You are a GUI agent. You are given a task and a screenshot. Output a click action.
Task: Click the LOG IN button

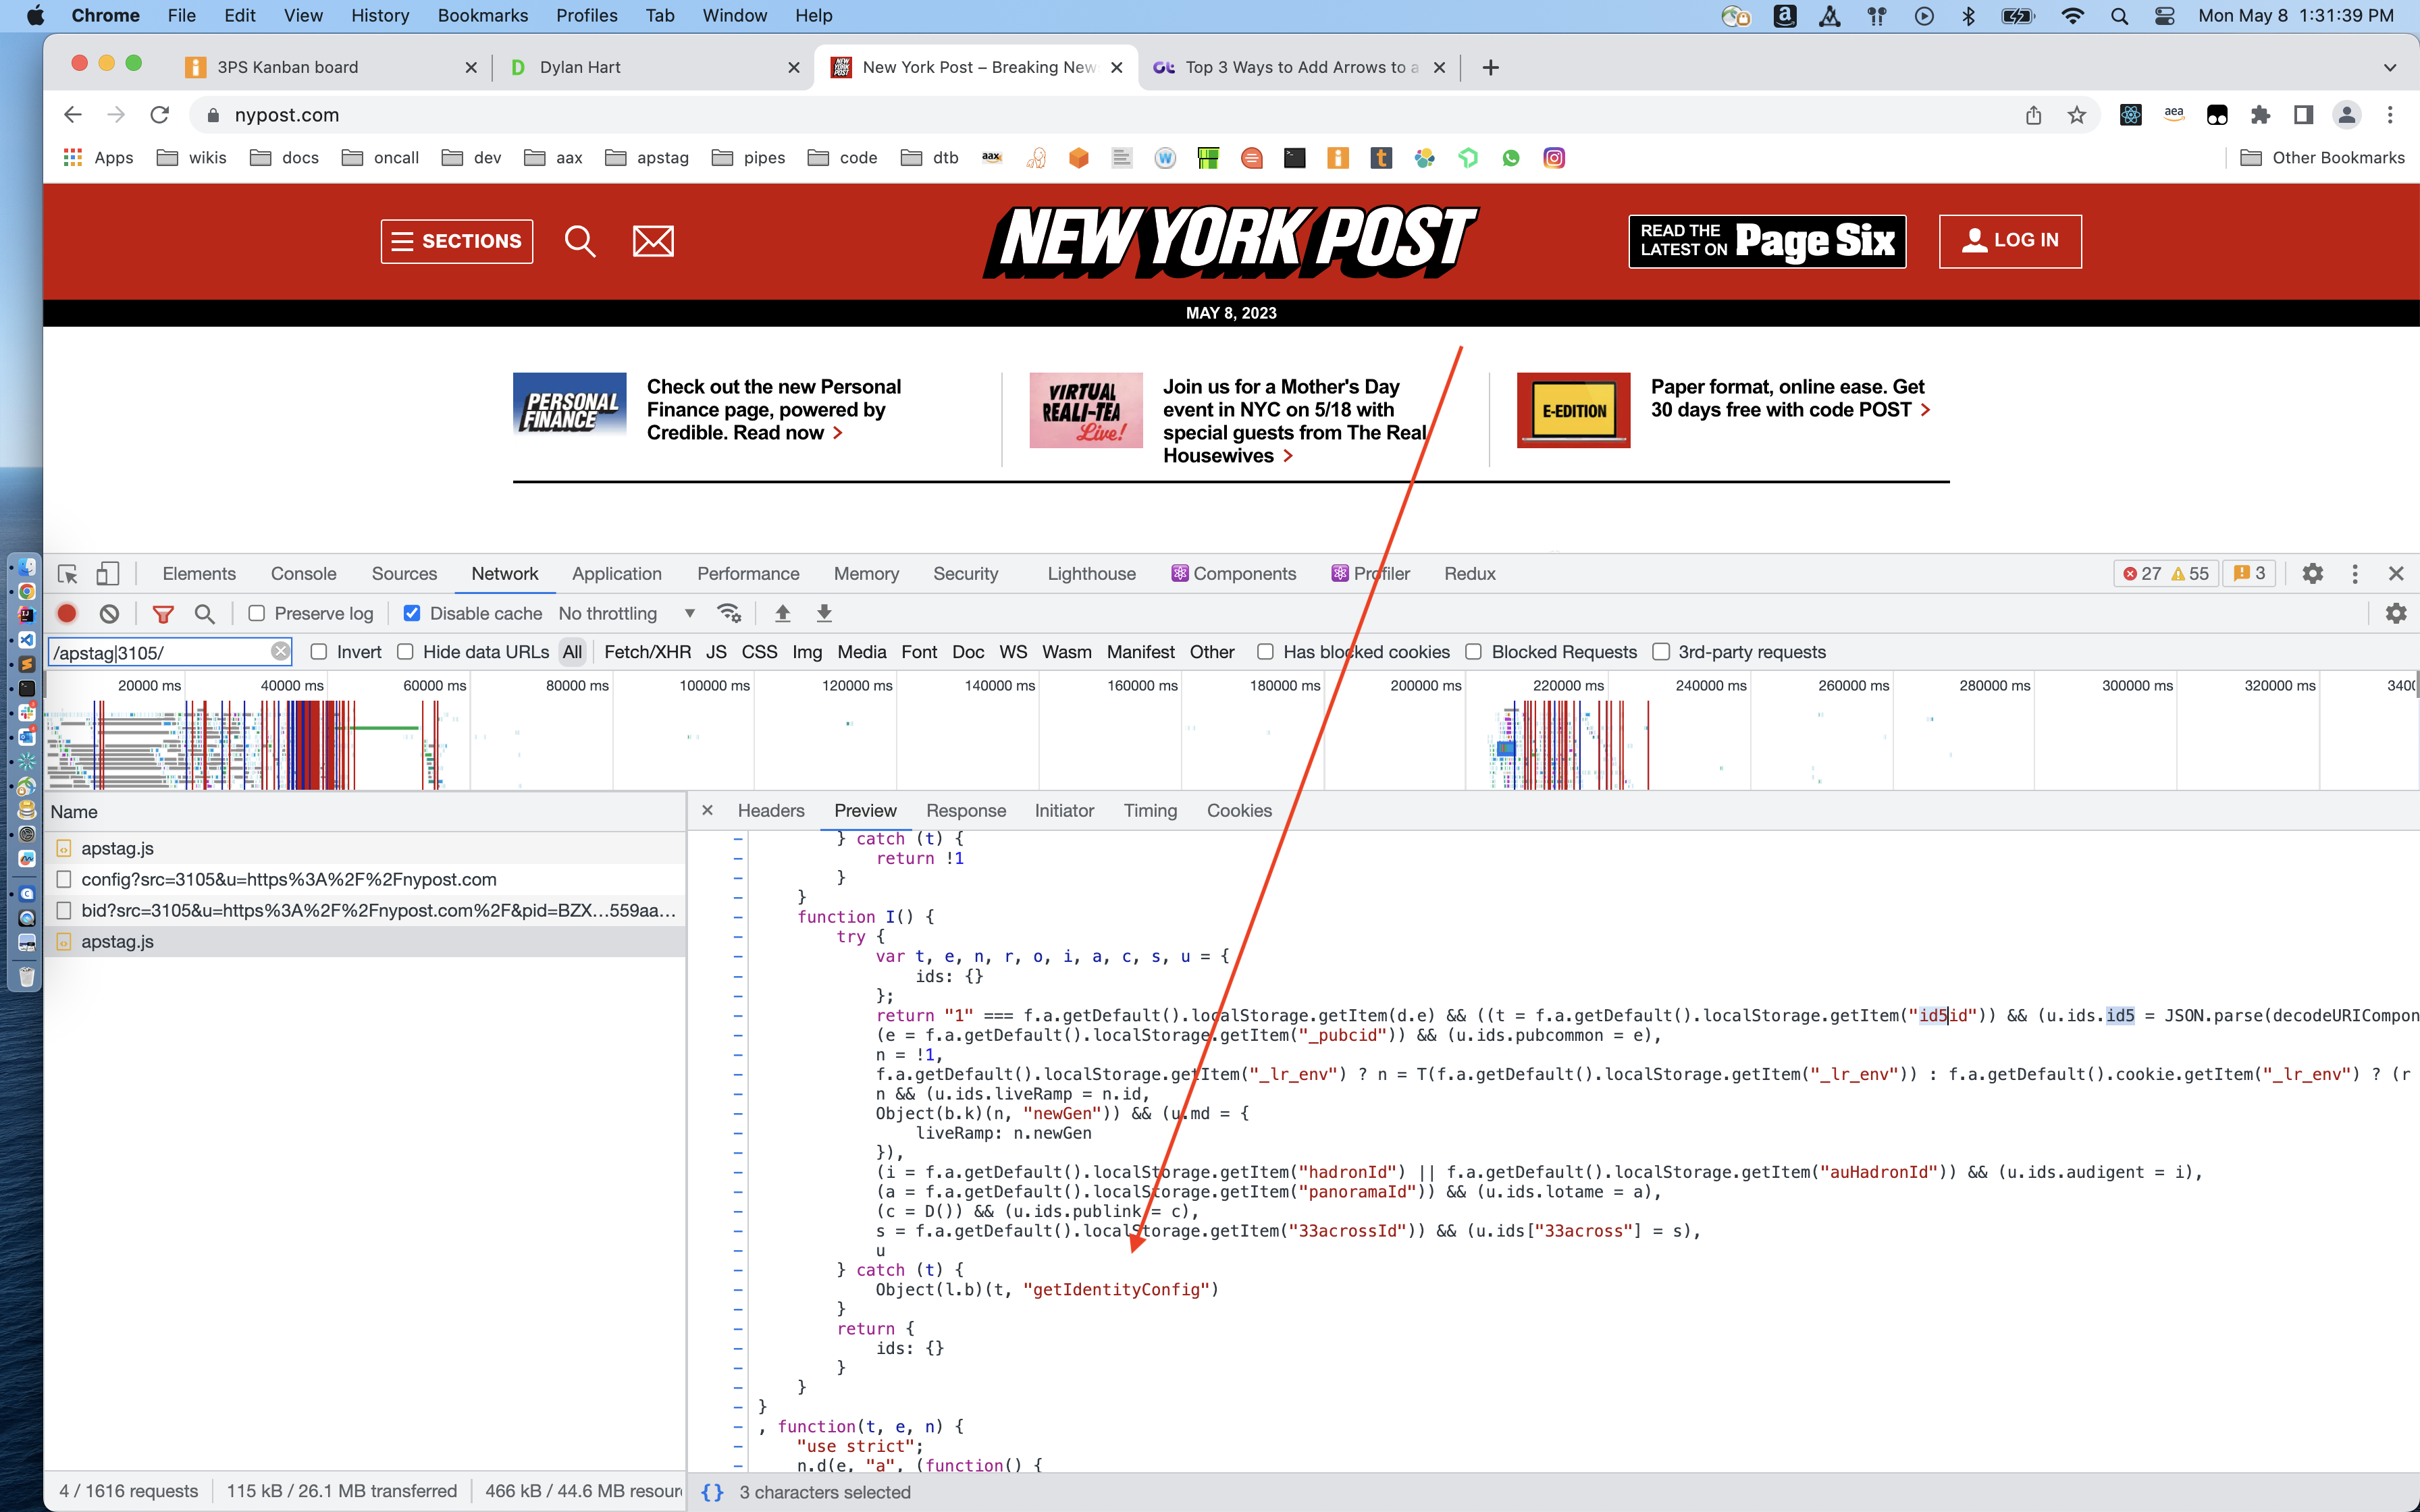pyautogui.click(x=2010, y=241)
